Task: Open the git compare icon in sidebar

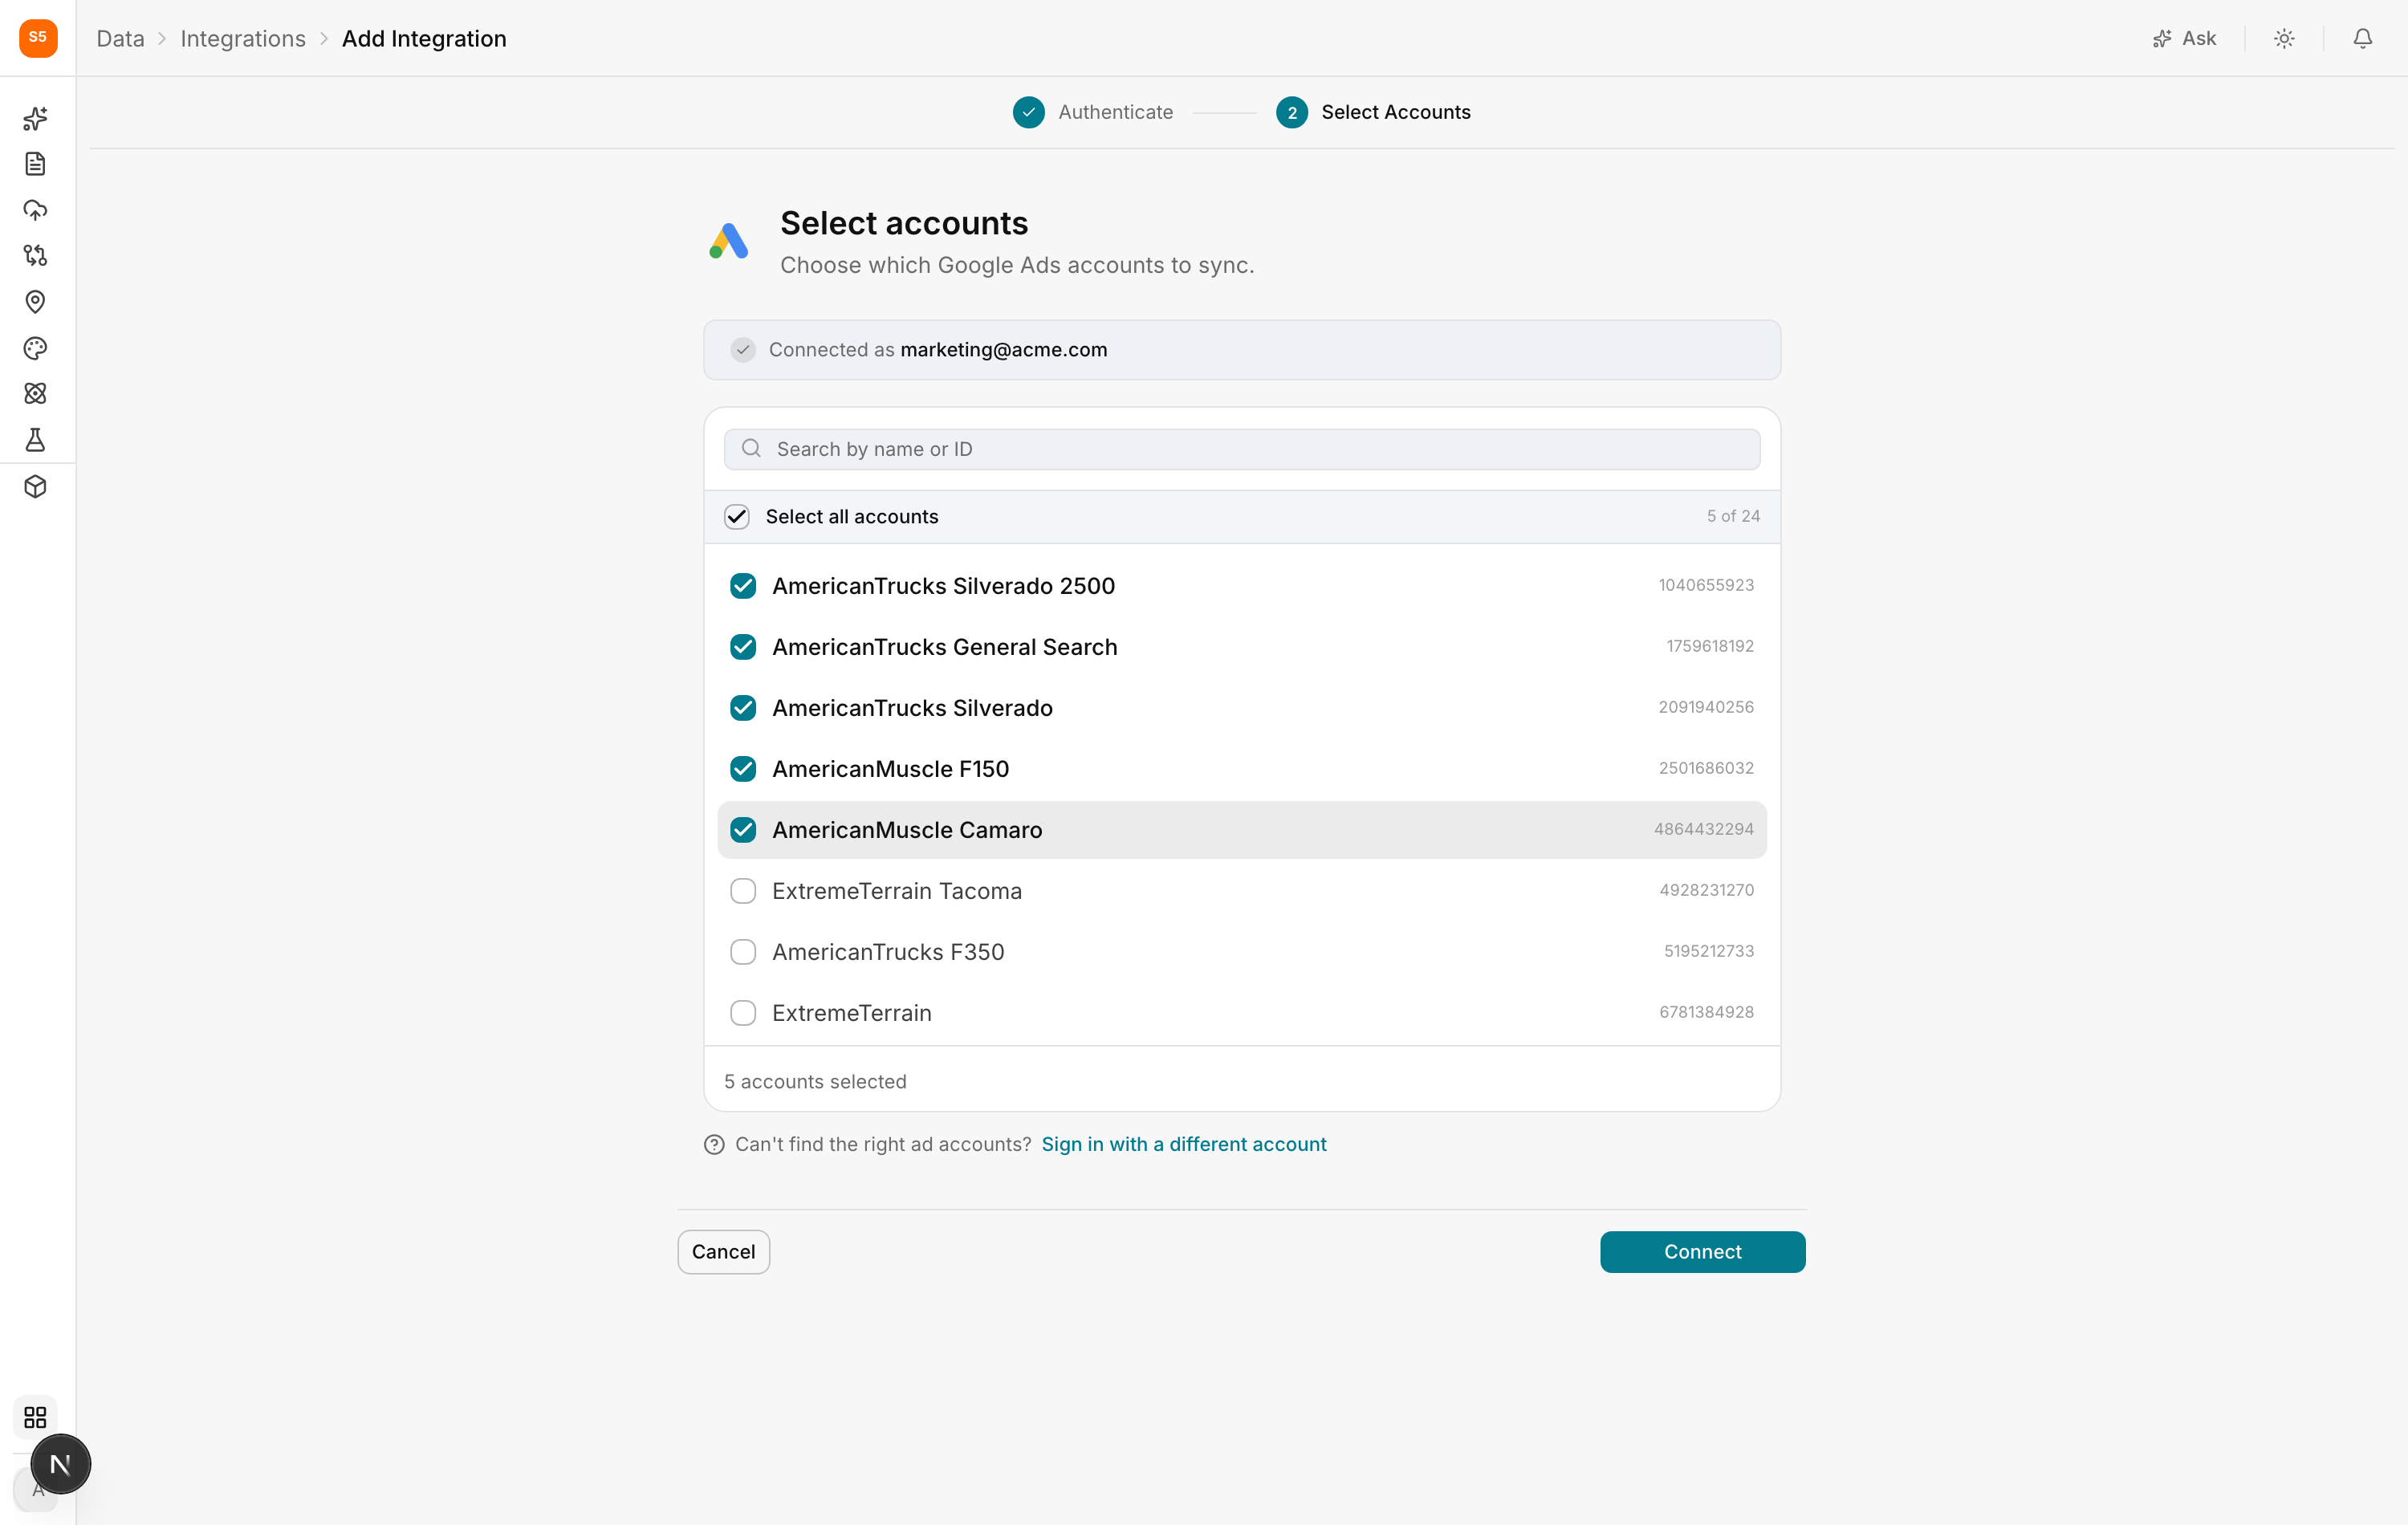Action: point(35,256)
